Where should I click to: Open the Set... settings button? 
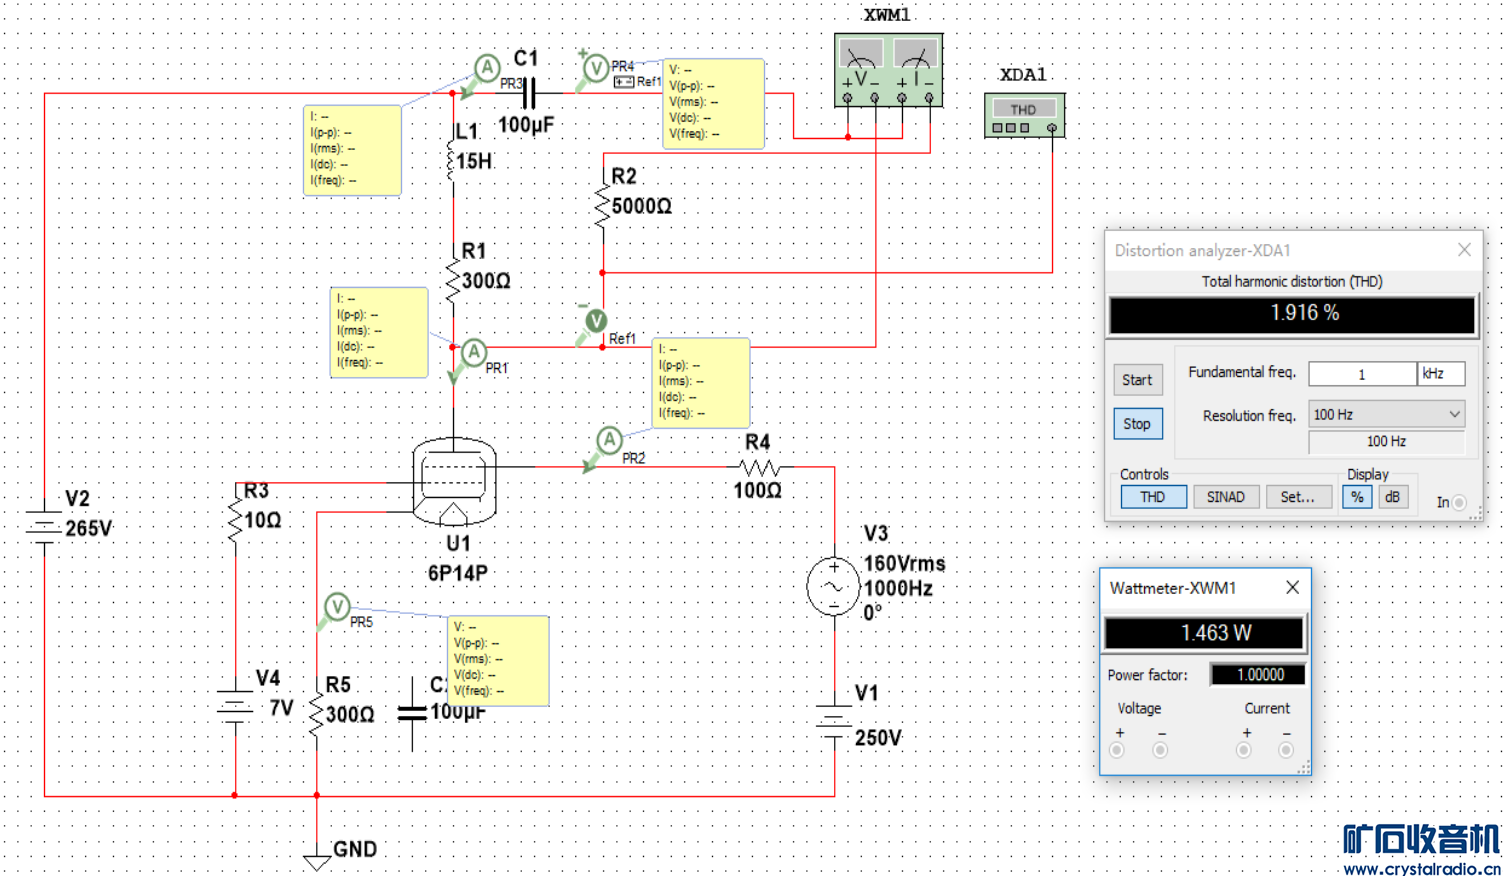coord(1298,497)
